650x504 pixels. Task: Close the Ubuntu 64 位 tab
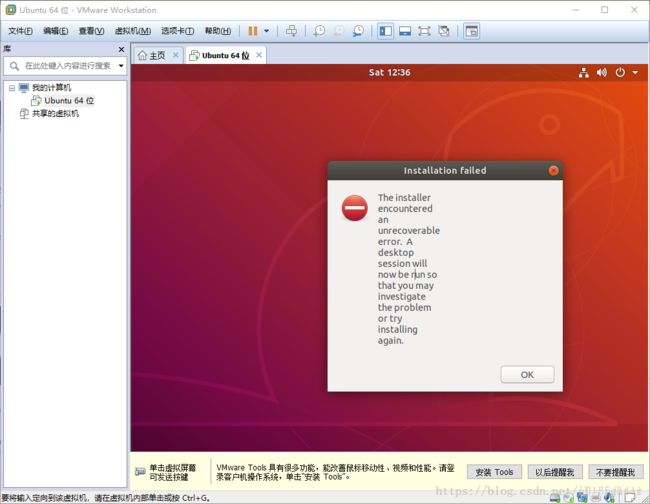coord(259,55)
